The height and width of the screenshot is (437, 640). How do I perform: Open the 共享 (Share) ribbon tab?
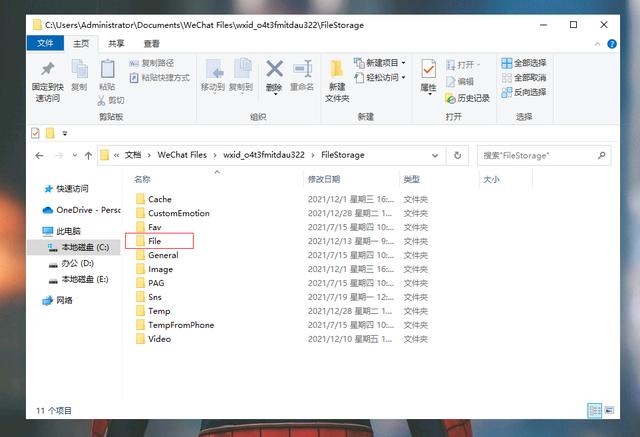point(116,44)
